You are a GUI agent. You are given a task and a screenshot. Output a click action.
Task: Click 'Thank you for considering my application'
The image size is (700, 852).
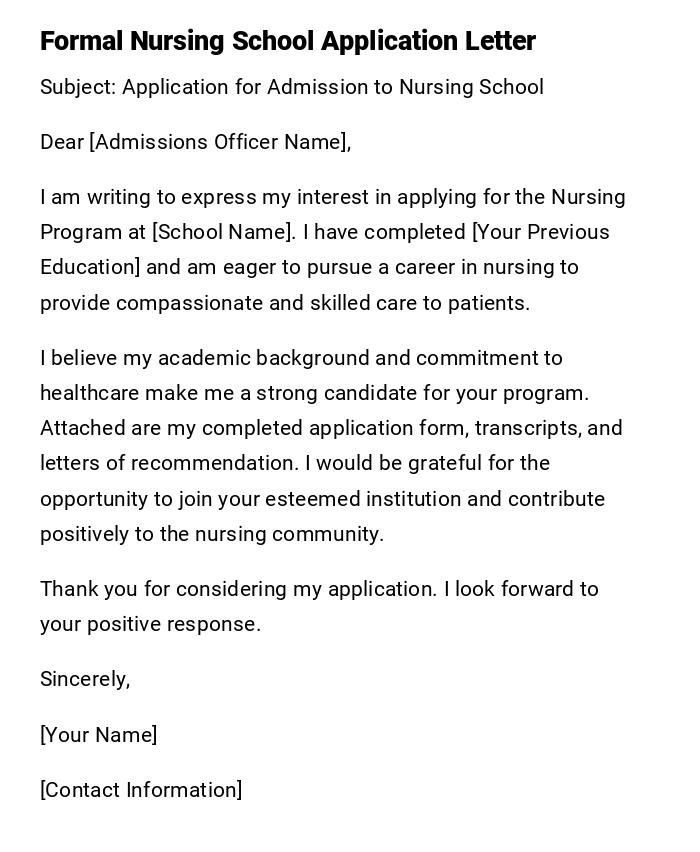237,589
